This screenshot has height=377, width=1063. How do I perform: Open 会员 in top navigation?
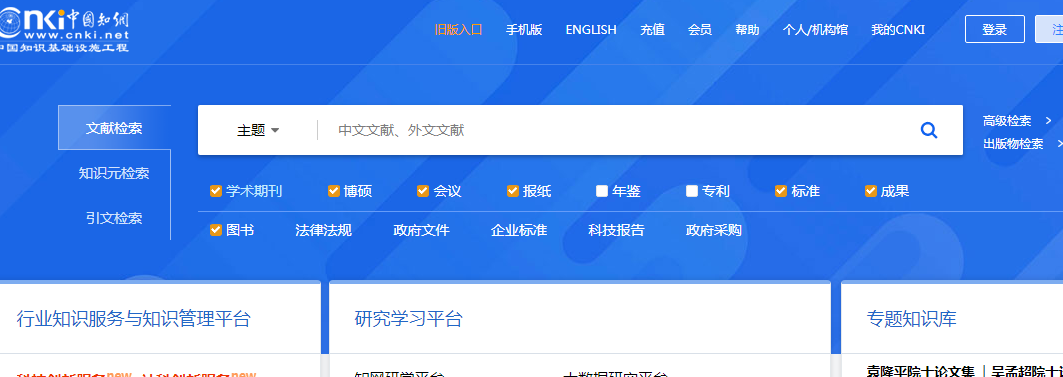[700, 30]
